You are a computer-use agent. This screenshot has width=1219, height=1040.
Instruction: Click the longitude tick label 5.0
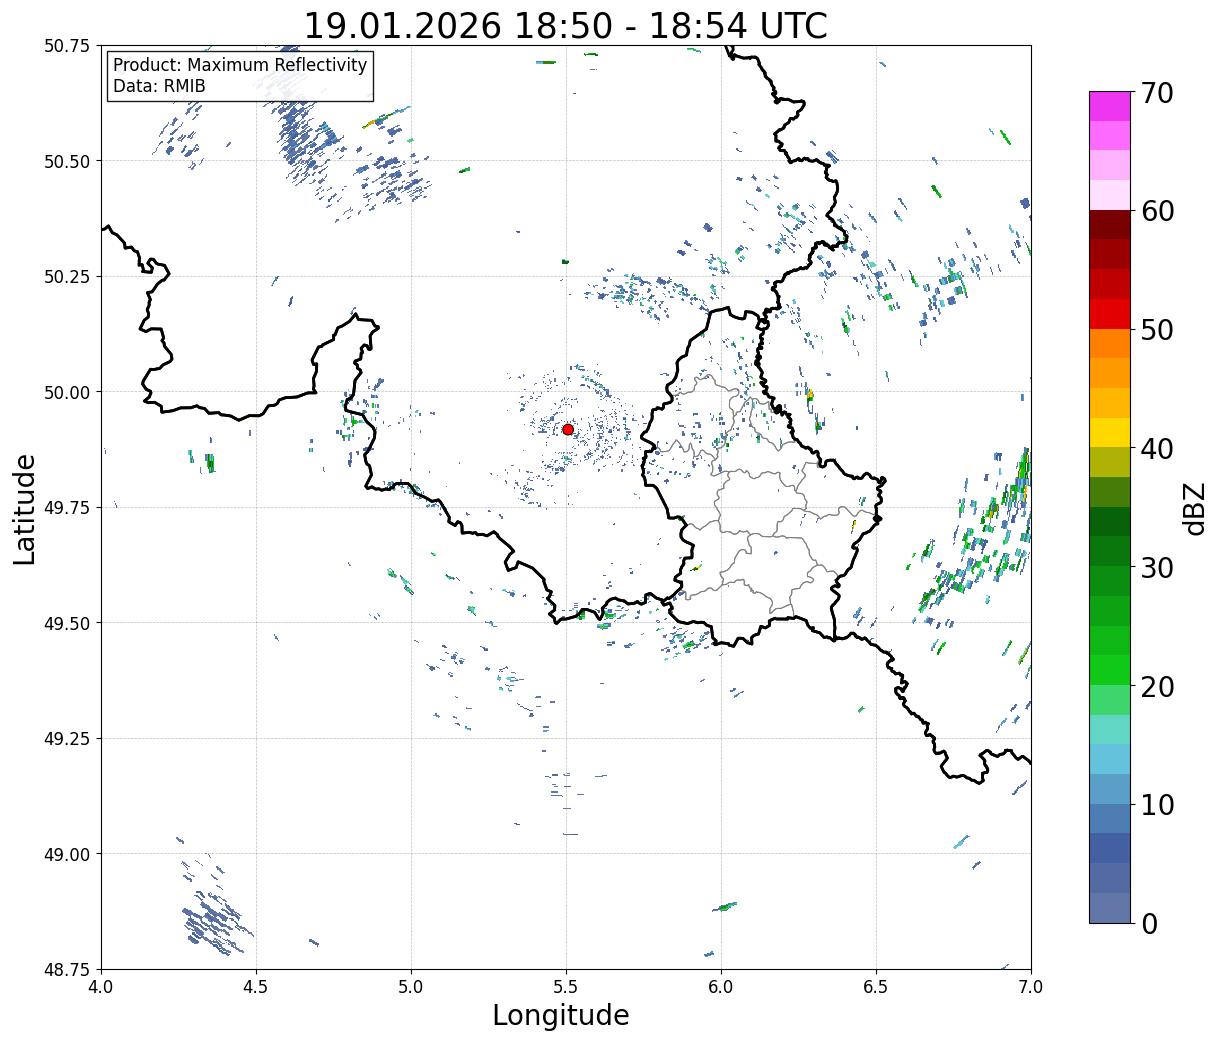tap(411, 987)
